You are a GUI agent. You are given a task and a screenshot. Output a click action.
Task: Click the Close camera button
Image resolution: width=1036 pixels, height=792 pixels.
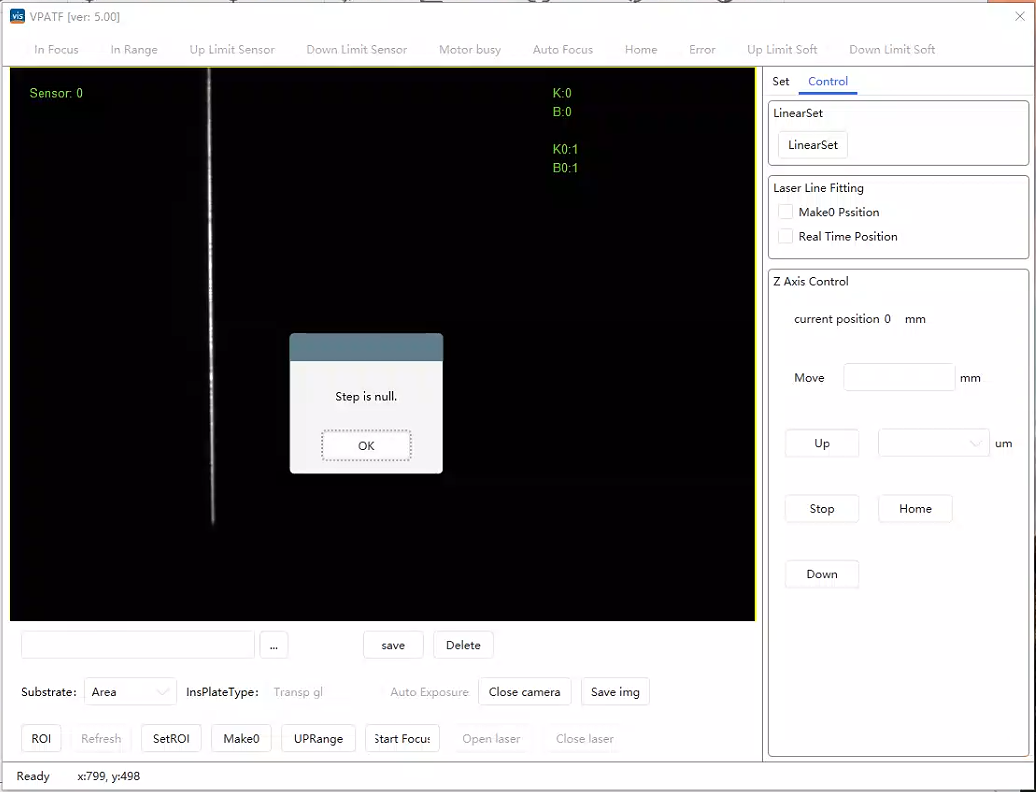tap(525, 692)
